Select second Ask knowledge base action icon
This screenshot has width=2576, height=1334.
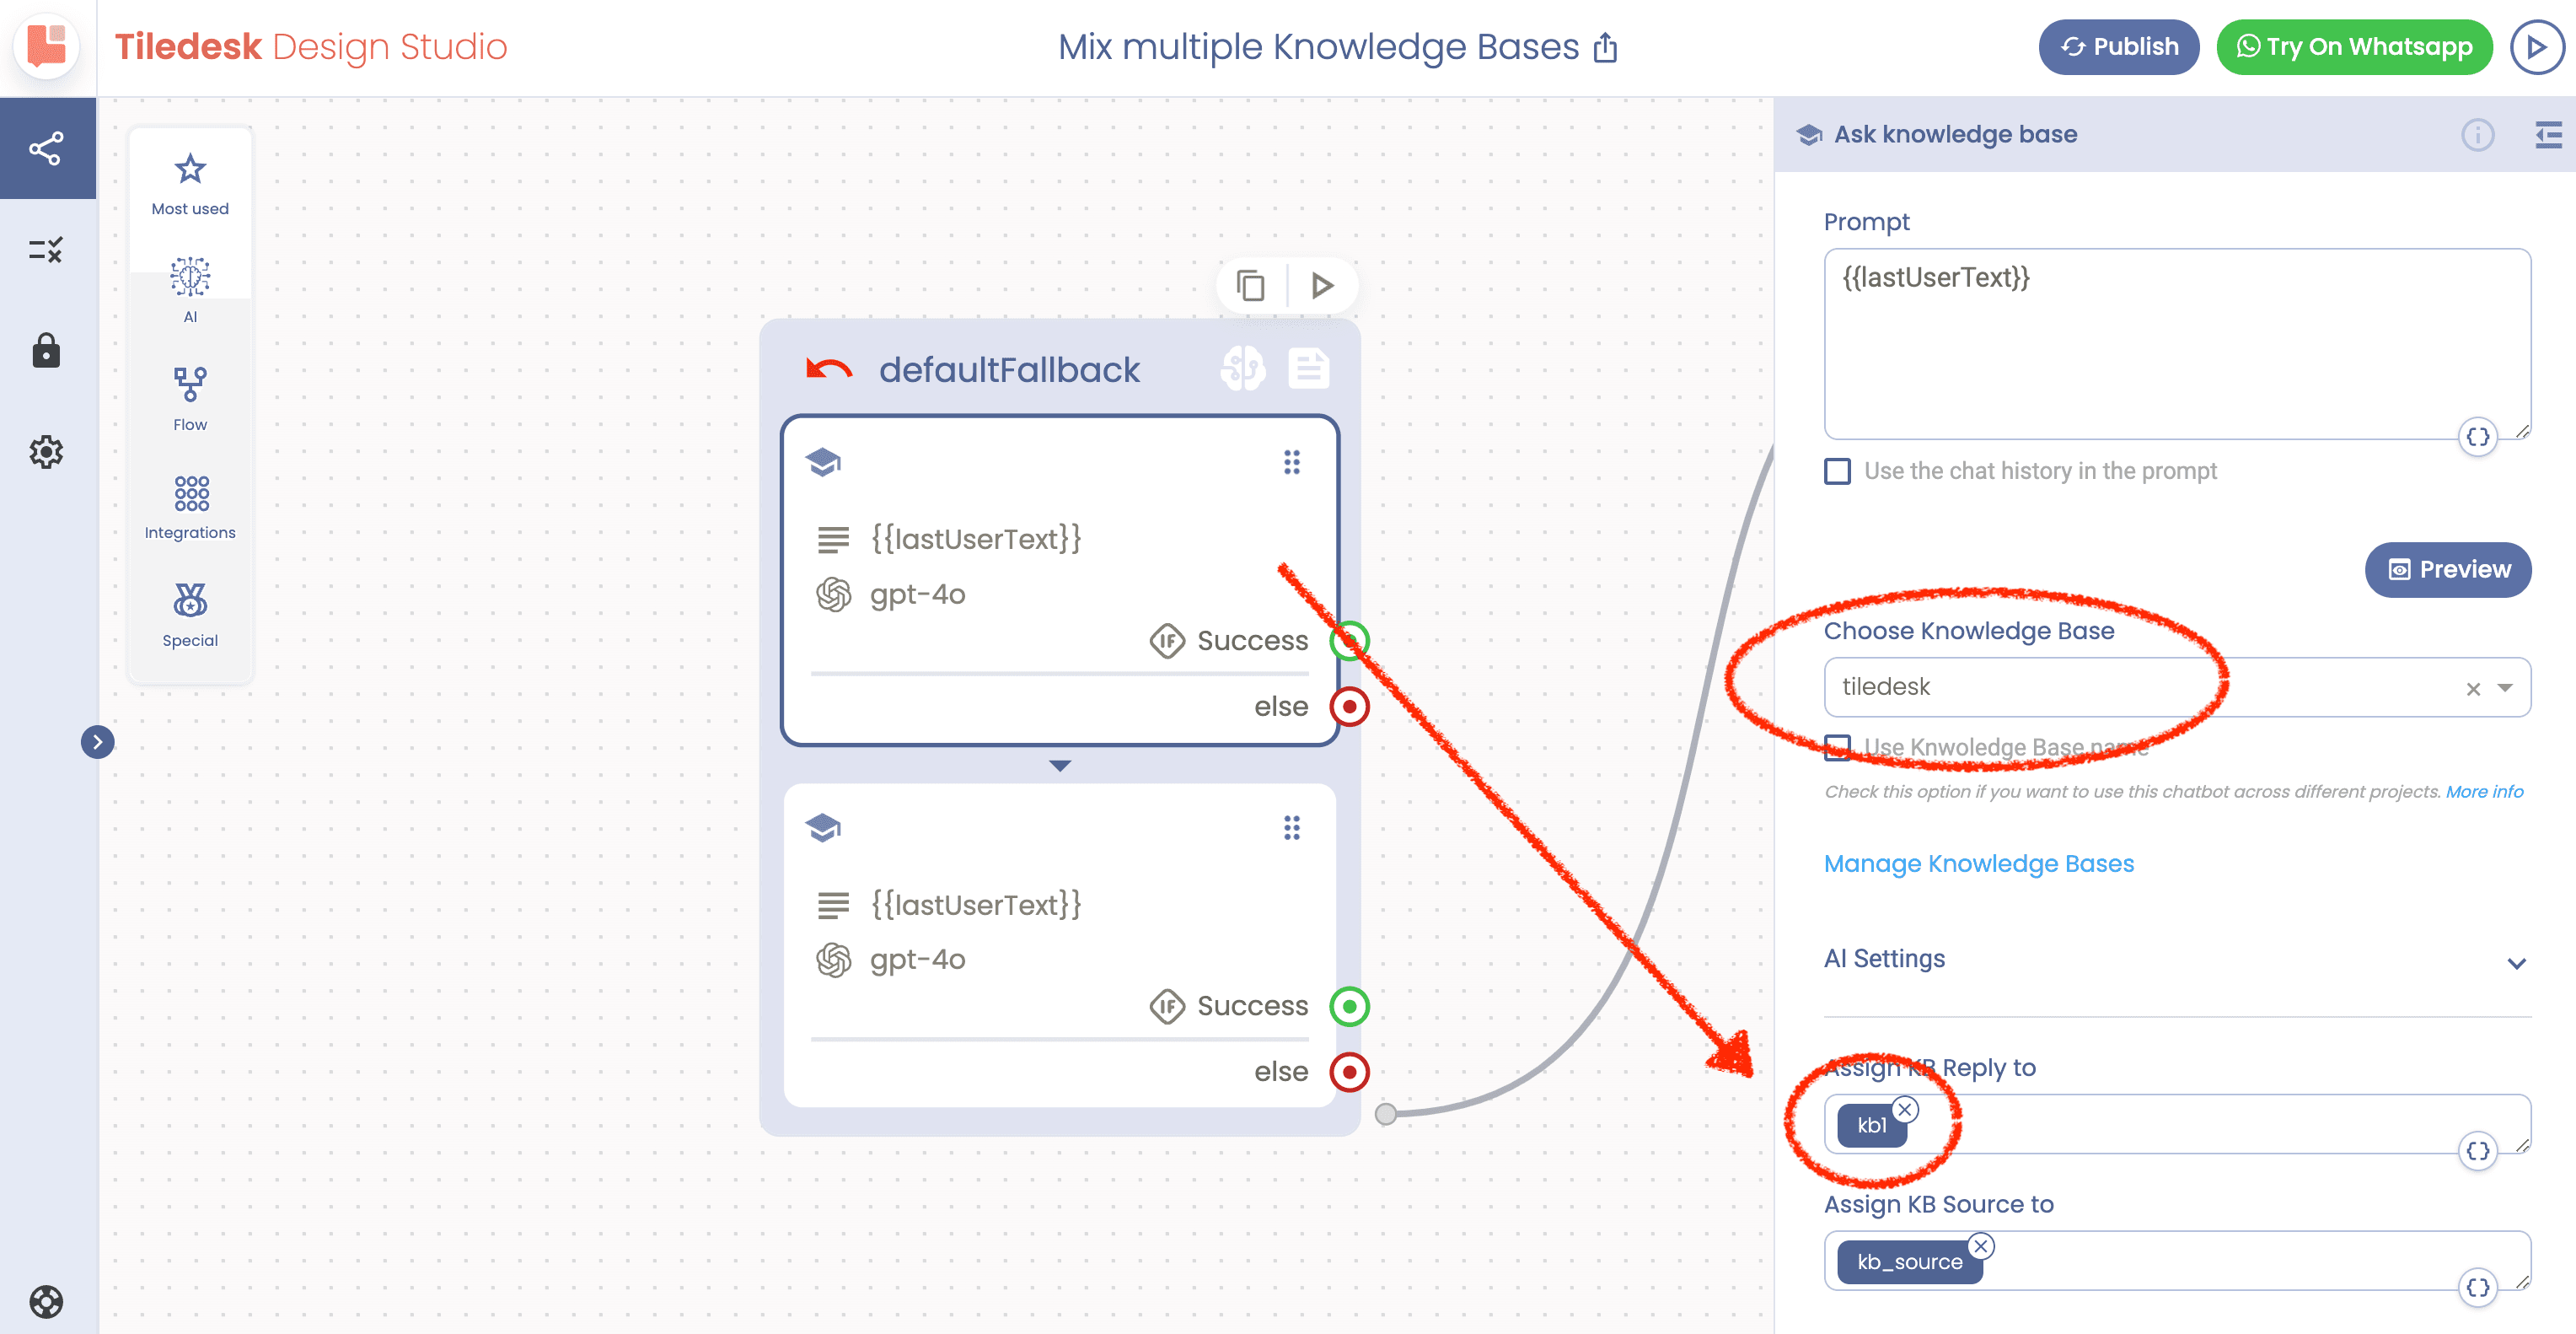pos(823,828)
